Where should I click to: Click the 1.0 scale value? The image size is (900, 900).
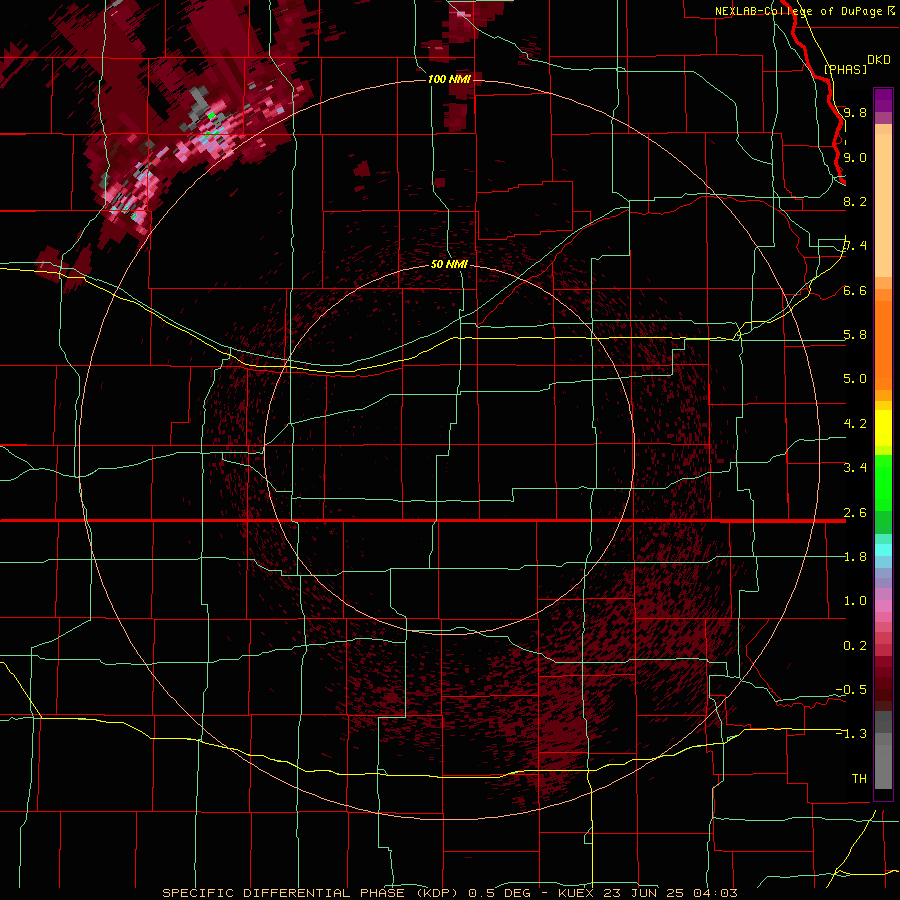click(855, 601)
